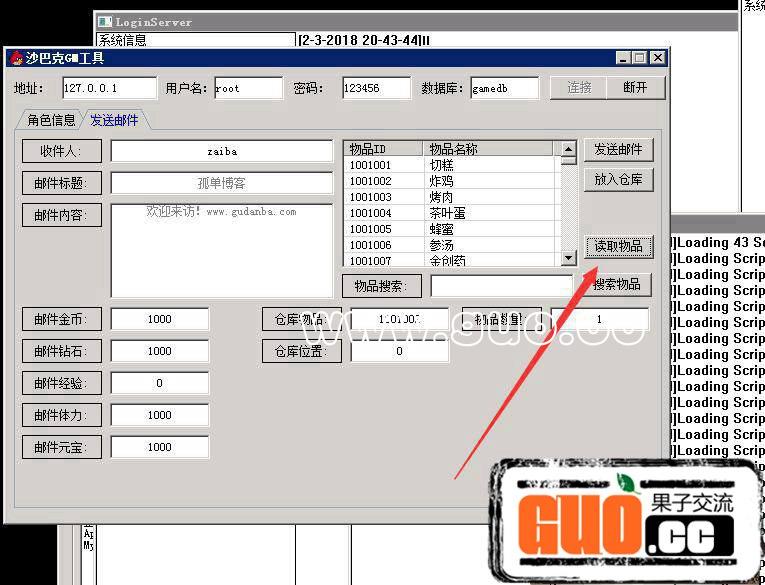The width and height of the screenshot is (765, 585).
Task: Click the 读取物品 button
Action: [618, 246]
